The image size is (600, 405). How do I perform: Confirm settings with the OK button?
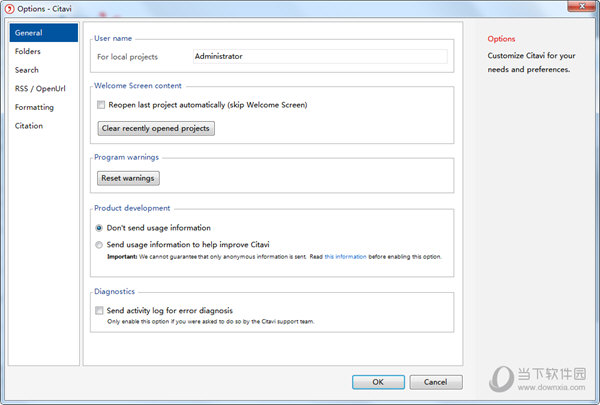tap(378, 382)
